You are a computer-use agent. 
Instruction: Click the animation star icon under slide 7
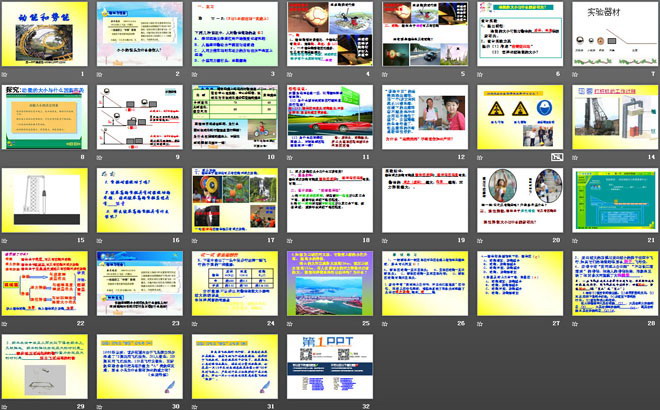575,75
